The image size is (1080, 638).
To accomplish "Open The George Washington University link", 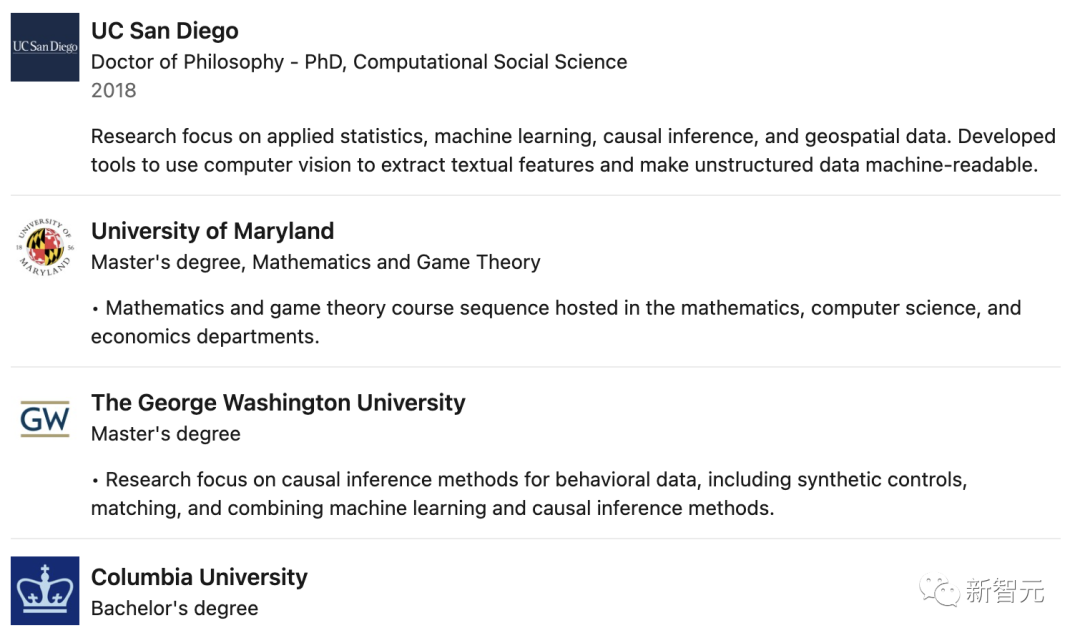I will click(278, 403).
